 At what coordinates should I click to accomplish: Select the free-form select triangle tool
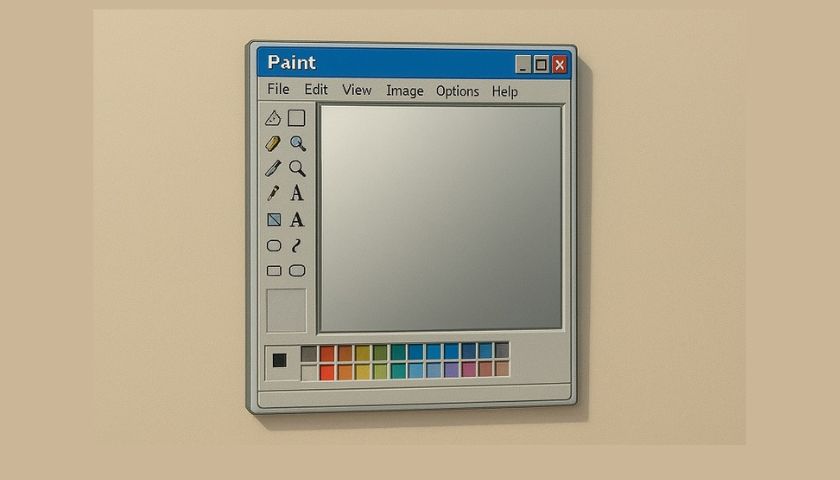(273, 118)
